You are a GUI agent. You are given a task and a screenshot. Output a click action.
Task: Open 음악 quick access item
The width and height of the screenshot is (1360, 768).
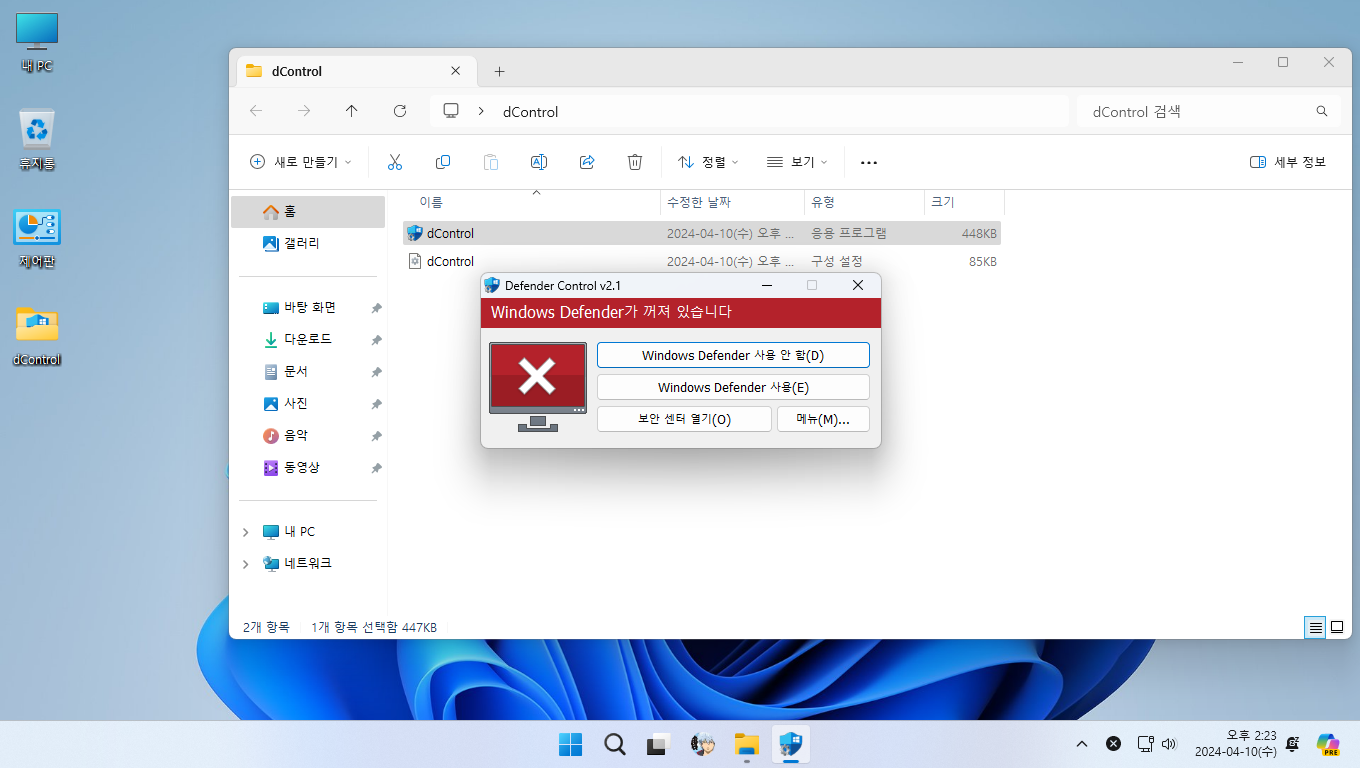[x=308, y=436]
